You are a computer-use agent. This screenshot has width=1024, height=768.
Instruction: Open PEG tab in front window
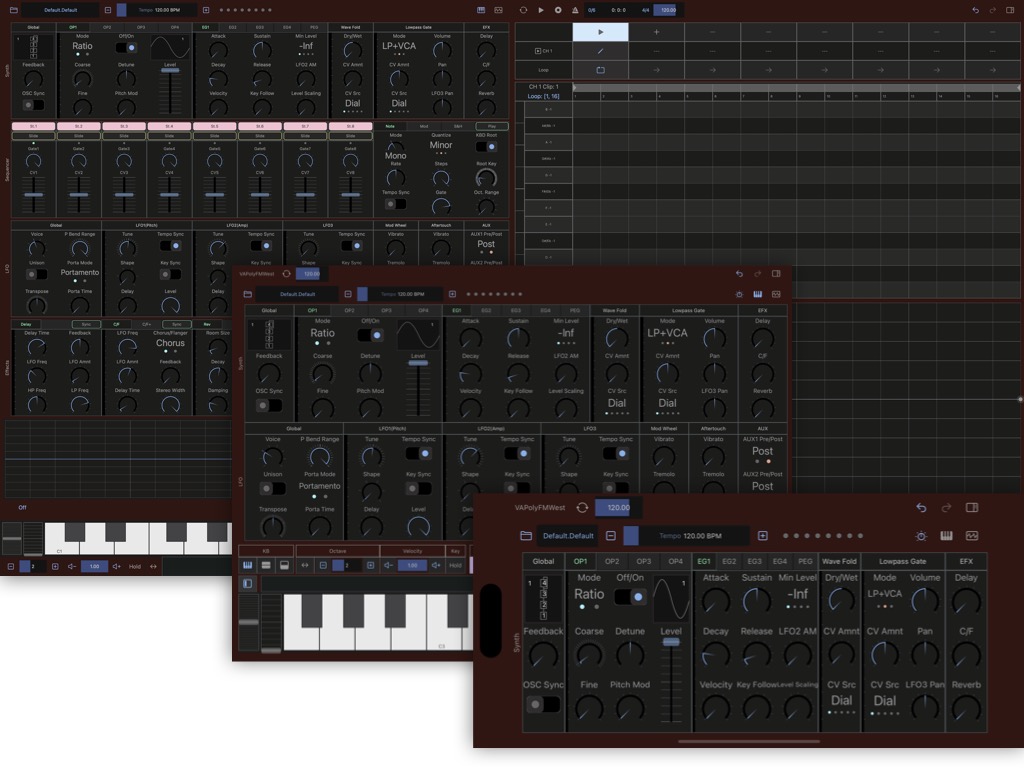[x=805, y=561]
